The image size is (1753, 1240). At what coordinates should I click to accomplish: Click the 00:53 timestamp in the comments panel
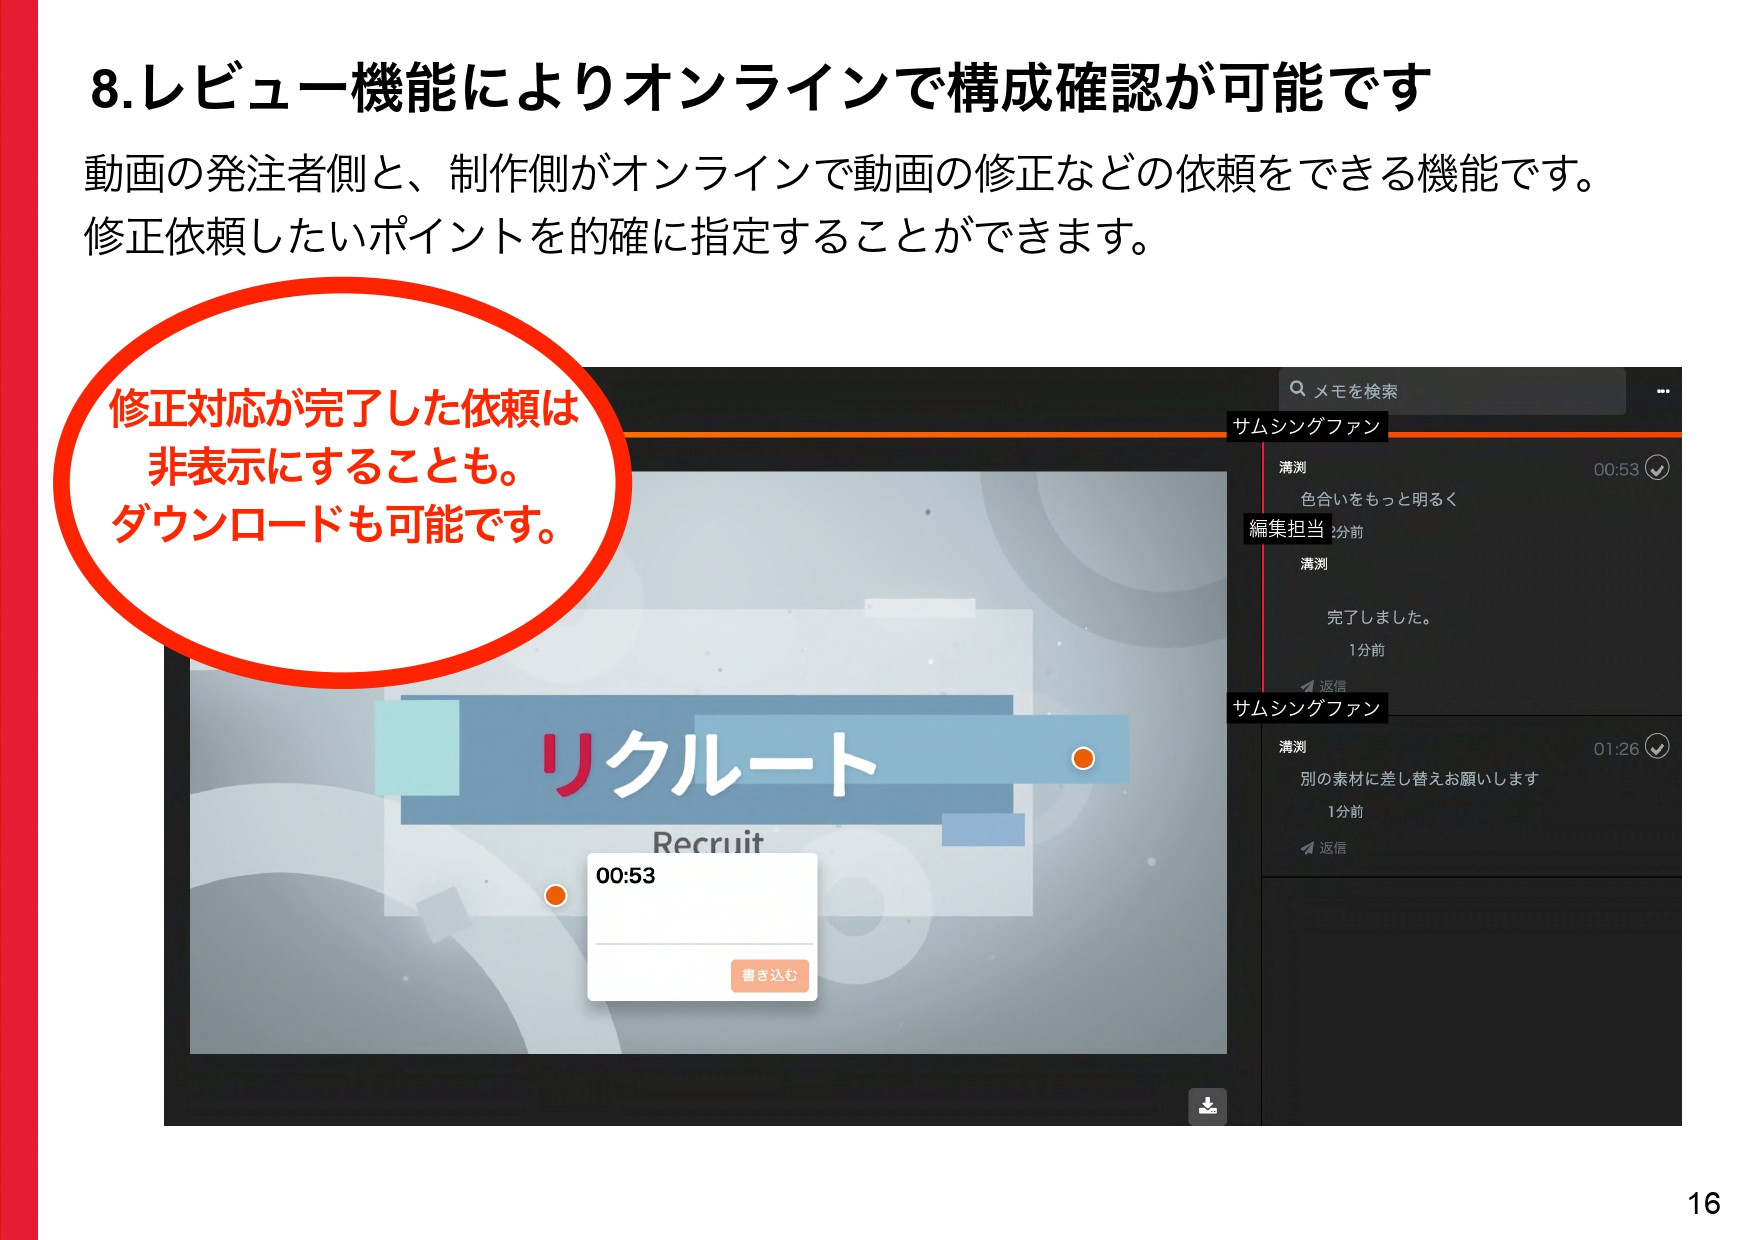pyautogui.click(x=1619, y=468)
